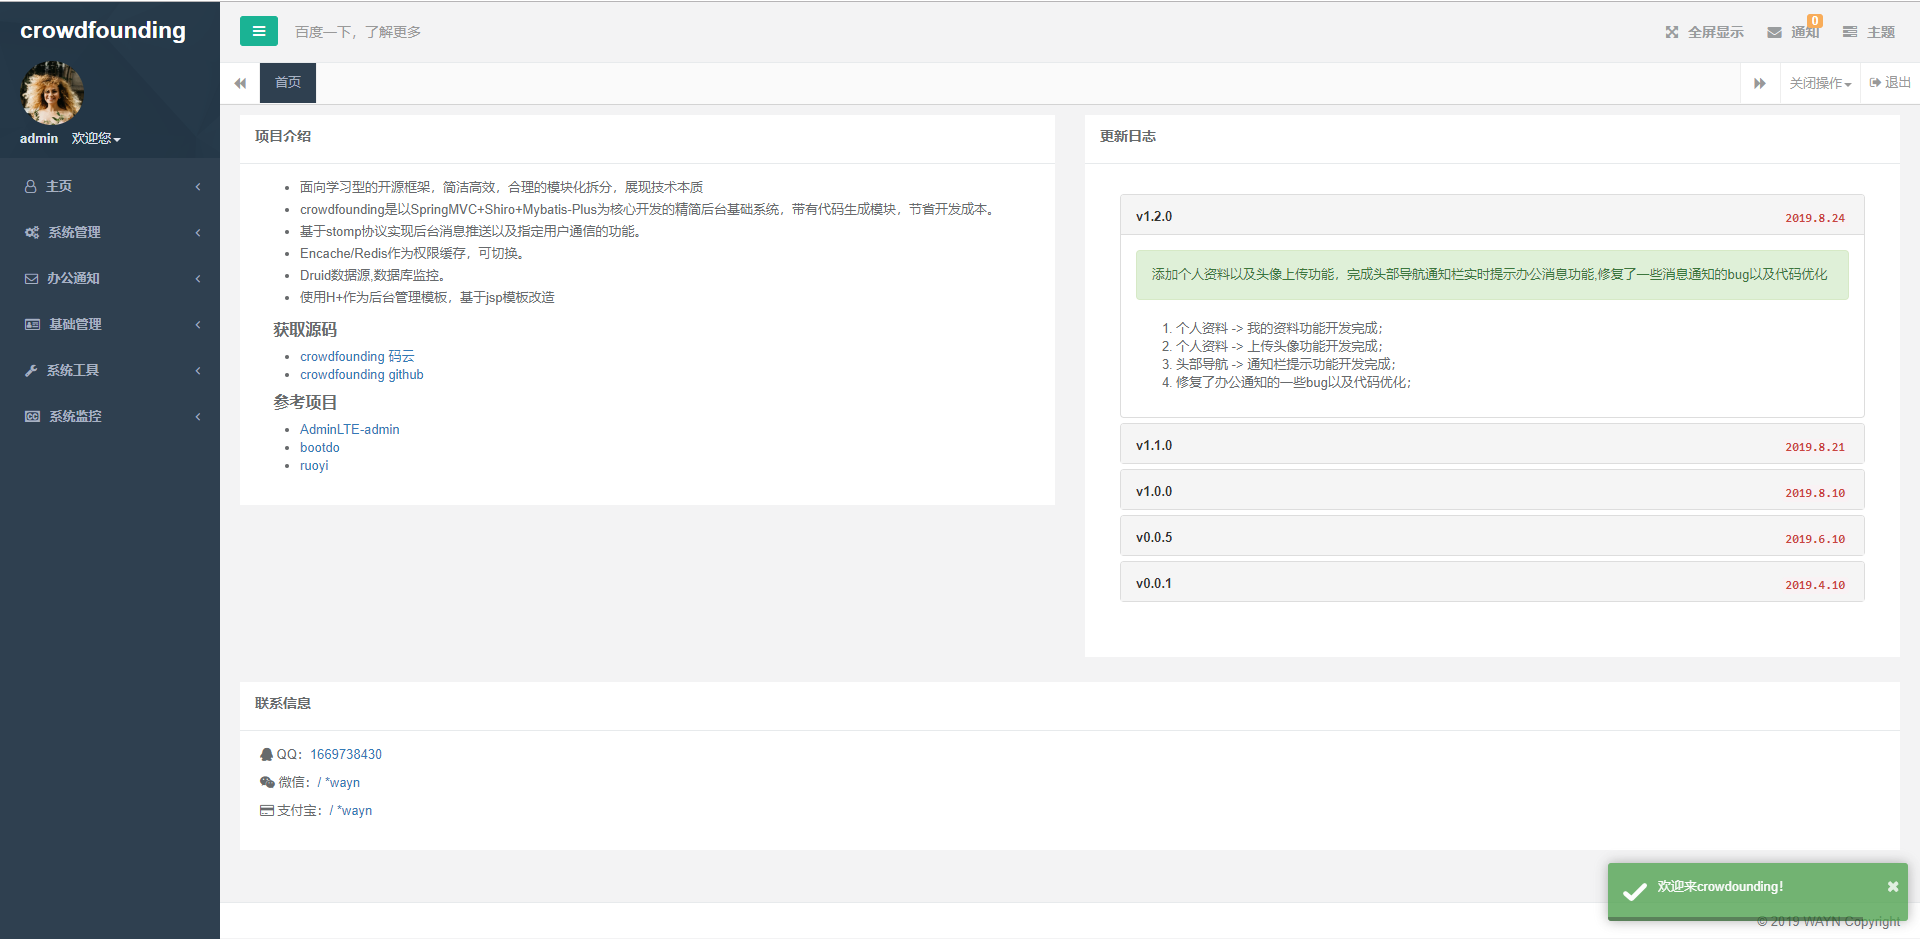
Task: Click the 系统管理 gears icon
Action: 32,232
